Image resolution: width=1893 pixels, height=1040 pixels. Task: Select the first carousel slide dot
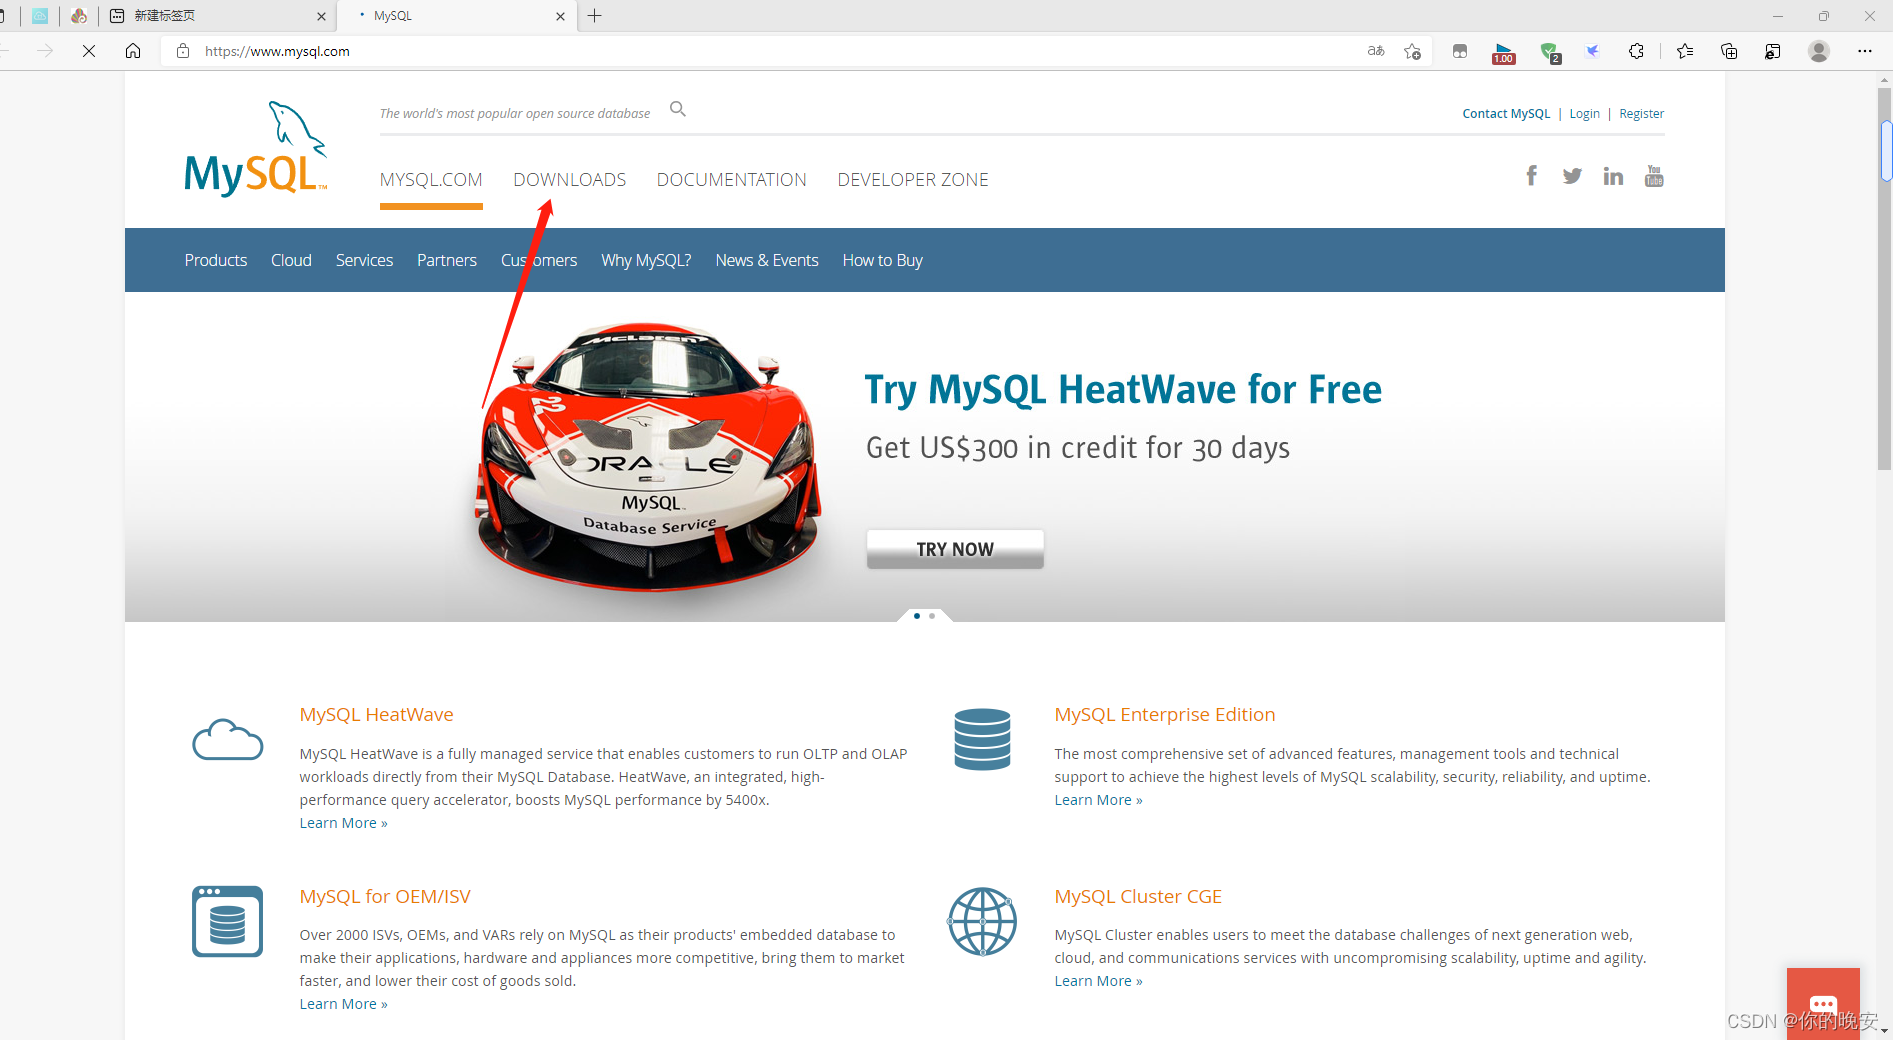click(x=917, y=616)
